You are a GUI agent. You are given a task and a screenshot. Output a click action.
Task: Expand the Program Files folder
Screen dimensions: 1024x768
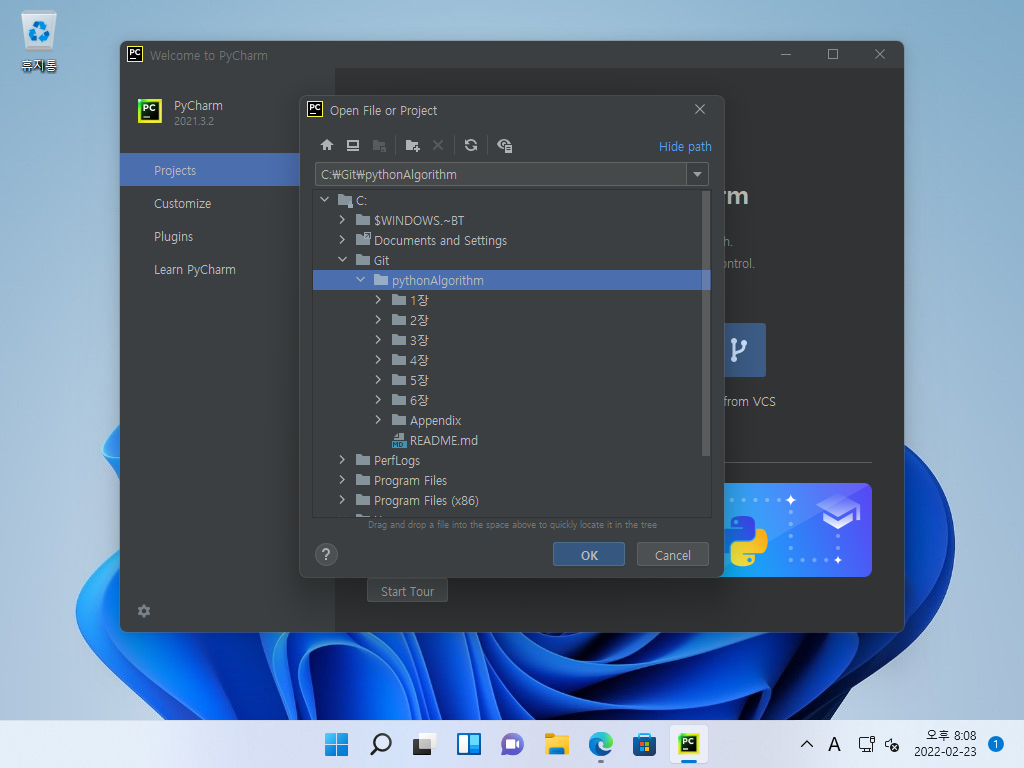pos(342,480)
